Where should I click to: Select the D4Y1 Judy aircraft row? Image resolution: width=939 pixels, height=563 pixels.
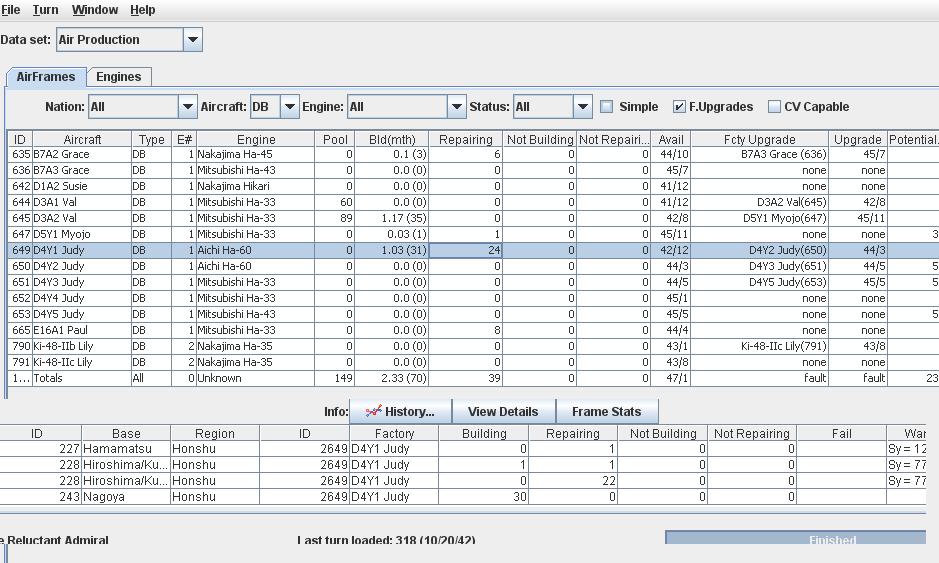point(473,250)
